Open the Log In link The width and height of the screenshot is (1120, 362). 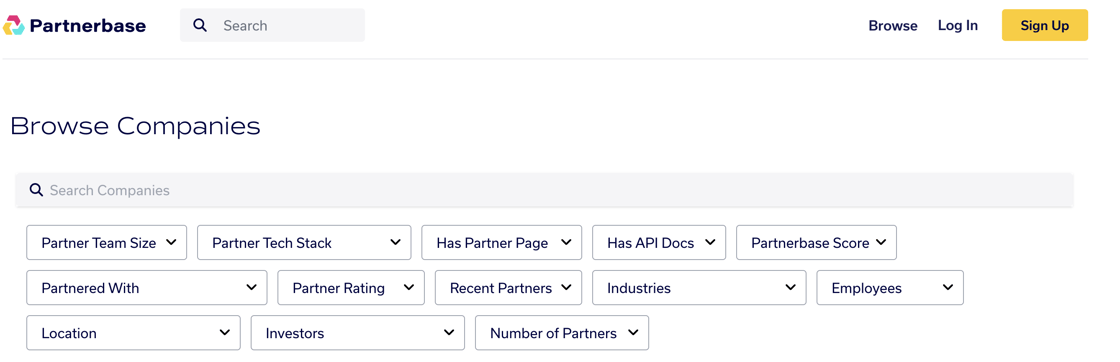coord(958,26)
